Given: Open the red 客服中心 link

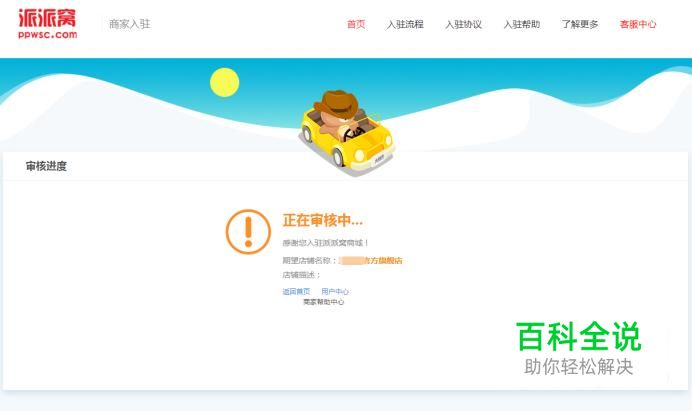Looking at the screenshot, I should 638,24.
